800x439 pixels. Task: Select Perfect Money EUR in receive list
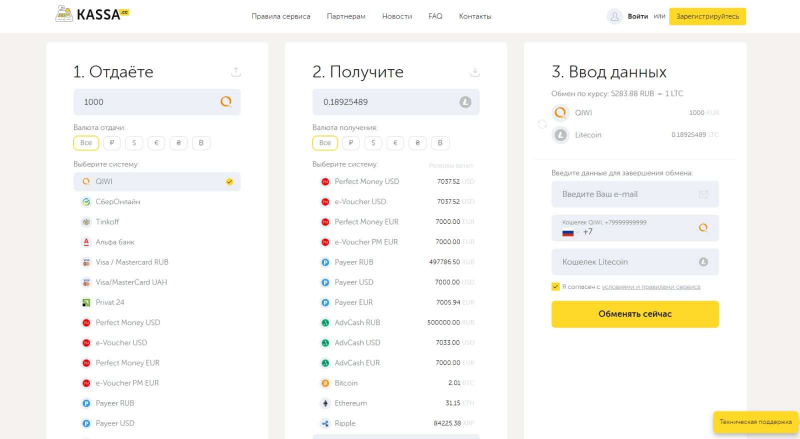click(395, 222)
